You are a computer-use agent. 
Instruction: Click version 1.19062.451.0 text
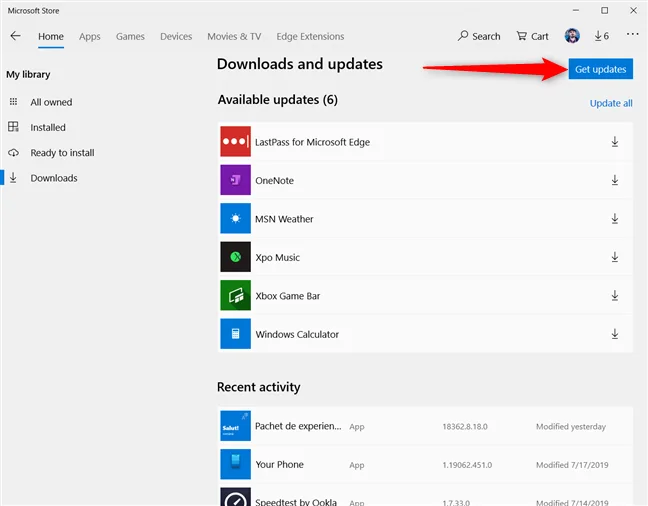click(x=467, y=465)
